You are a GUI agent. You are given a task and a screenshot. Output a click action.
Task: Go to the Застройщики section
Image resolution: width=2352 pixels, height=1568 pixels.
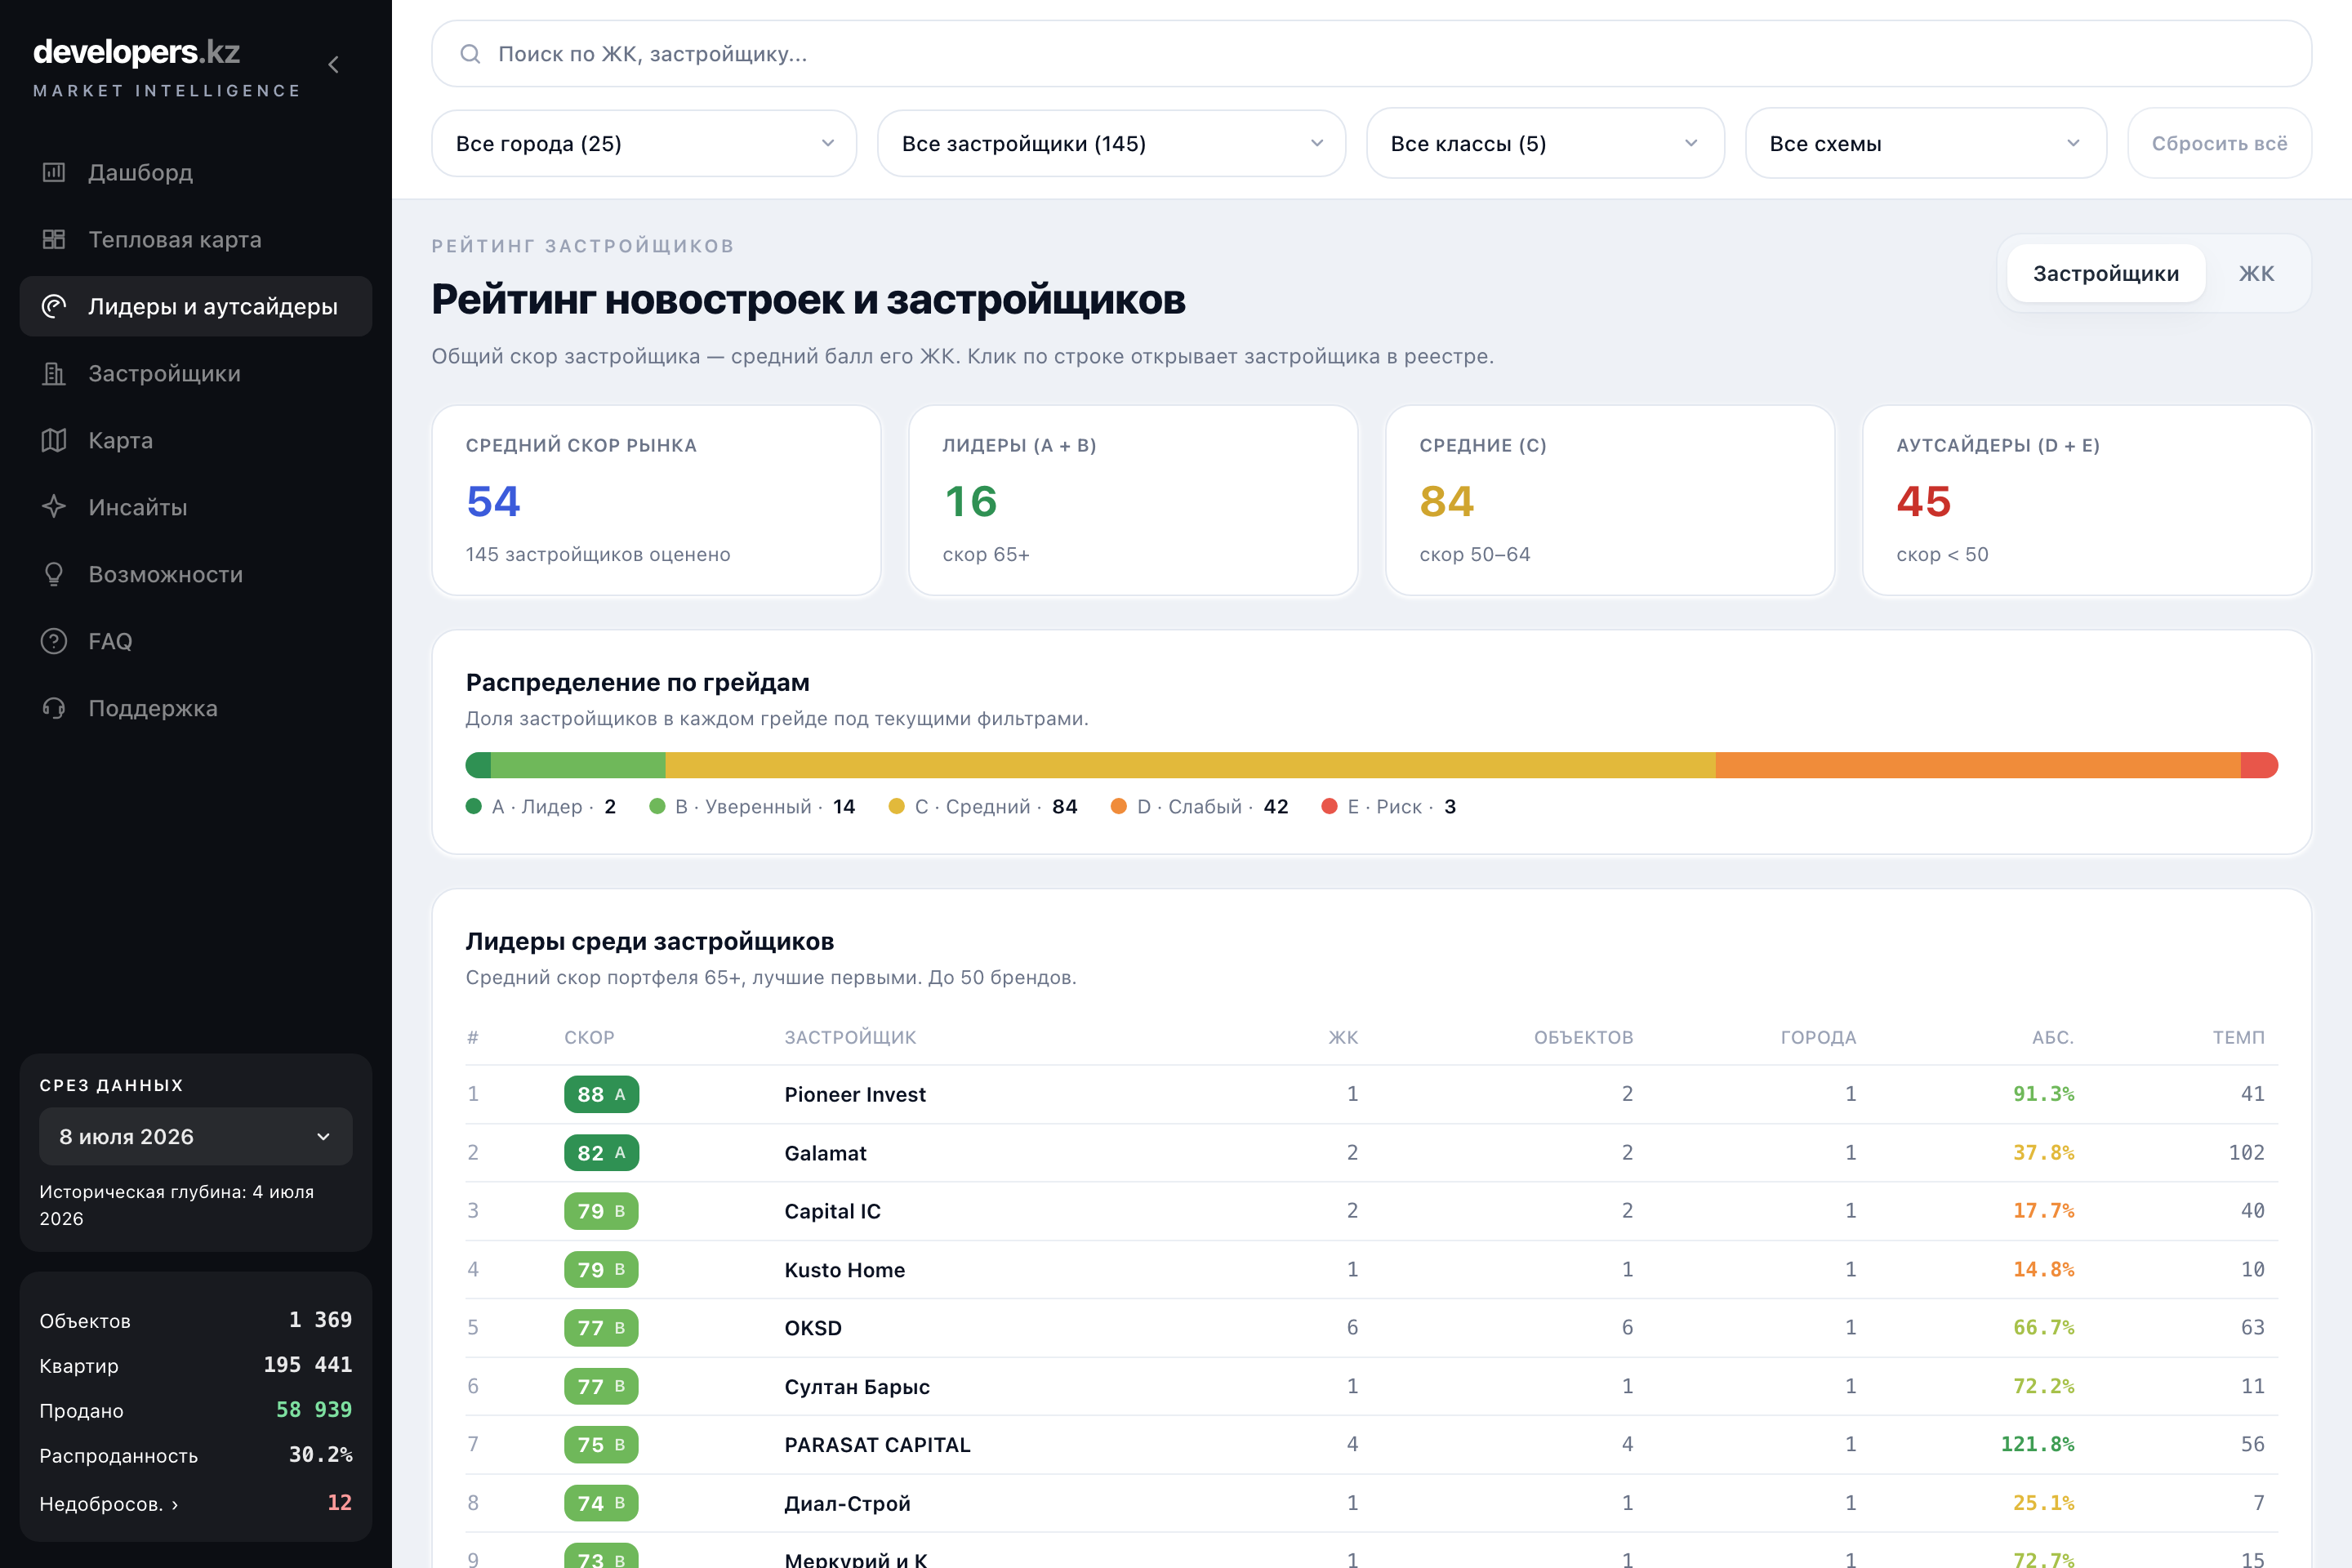[196, 373]
